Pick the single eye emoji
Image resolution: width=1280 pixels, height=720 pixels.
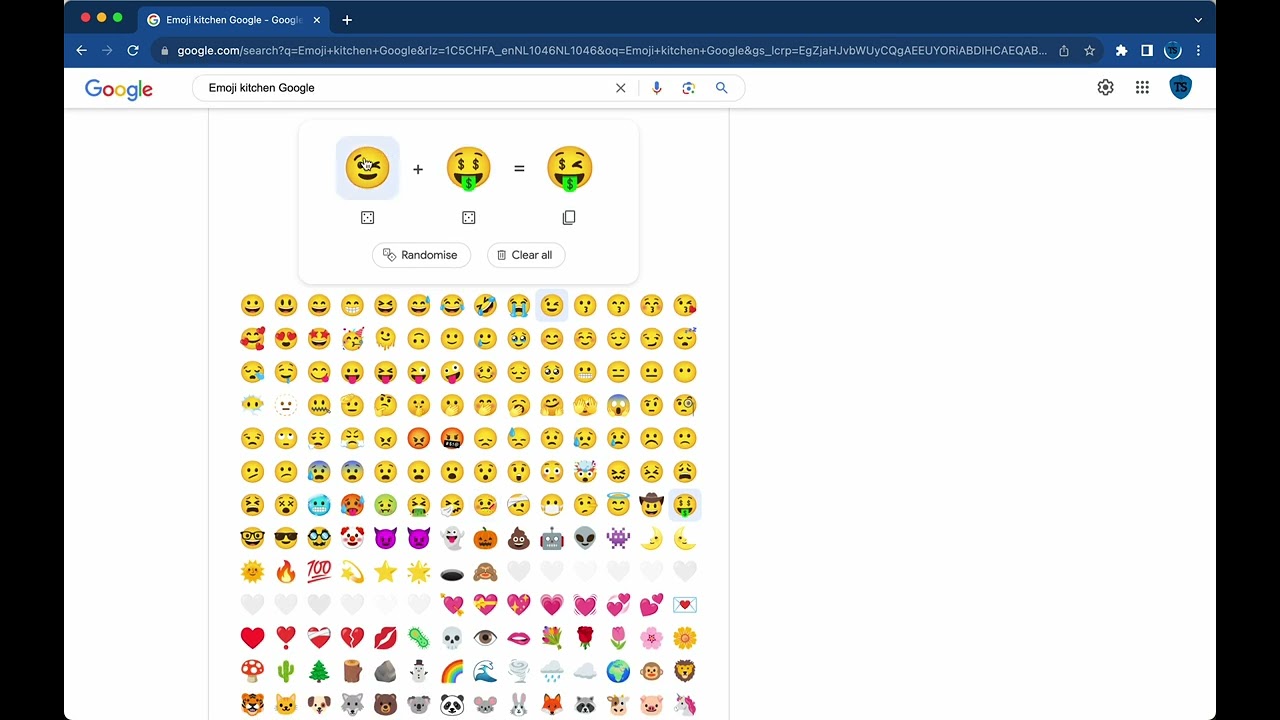pyautogui.click(x=485, y=638)
